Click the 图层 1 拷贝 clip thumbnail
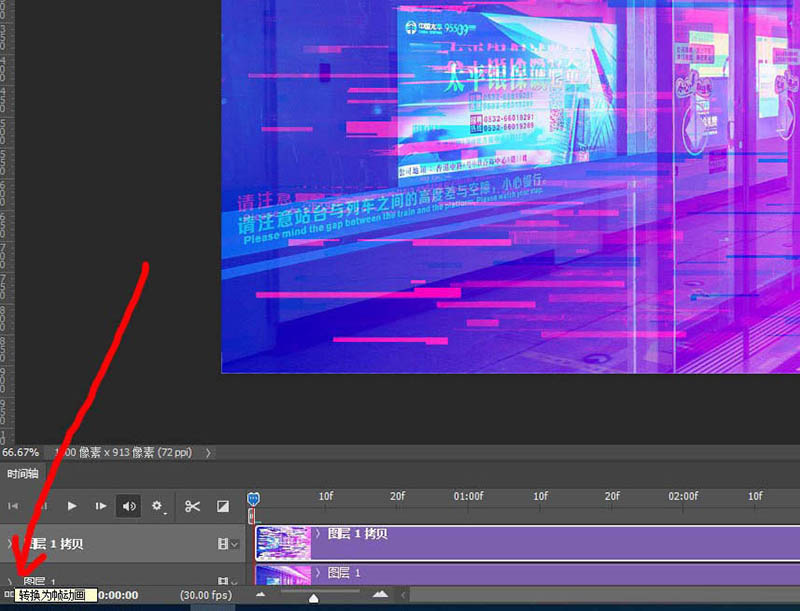Screen dimensions: 800x611 [284, 543]
